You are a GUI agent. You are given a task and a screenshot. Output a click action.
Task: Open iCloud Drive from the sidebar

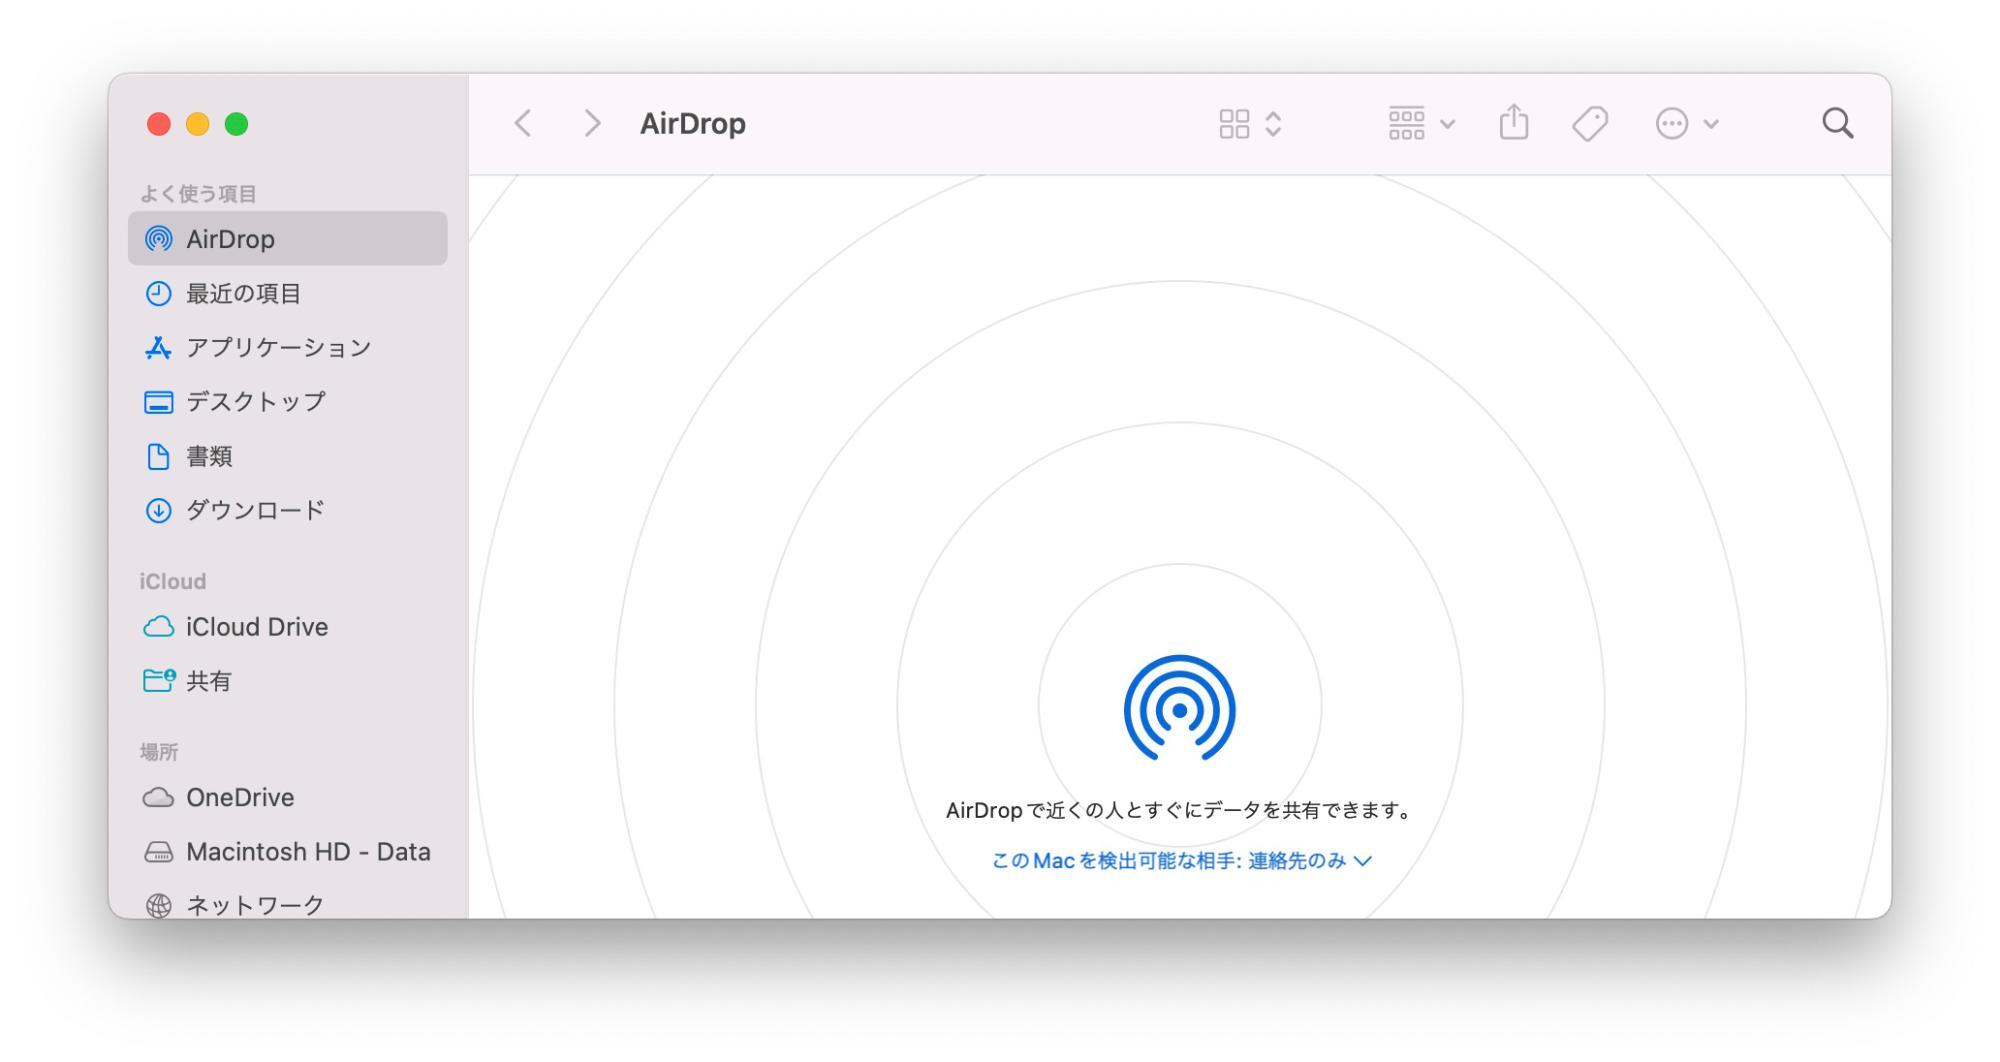point(257,627)
